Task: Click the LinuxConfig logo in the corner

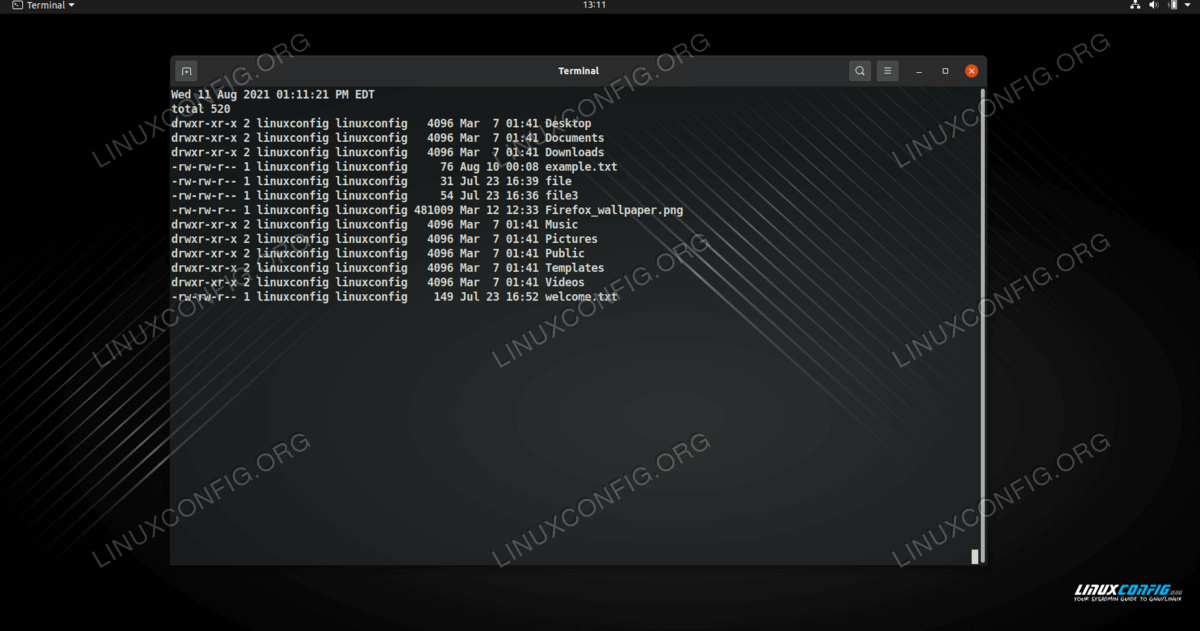Action: [1123, 594]
